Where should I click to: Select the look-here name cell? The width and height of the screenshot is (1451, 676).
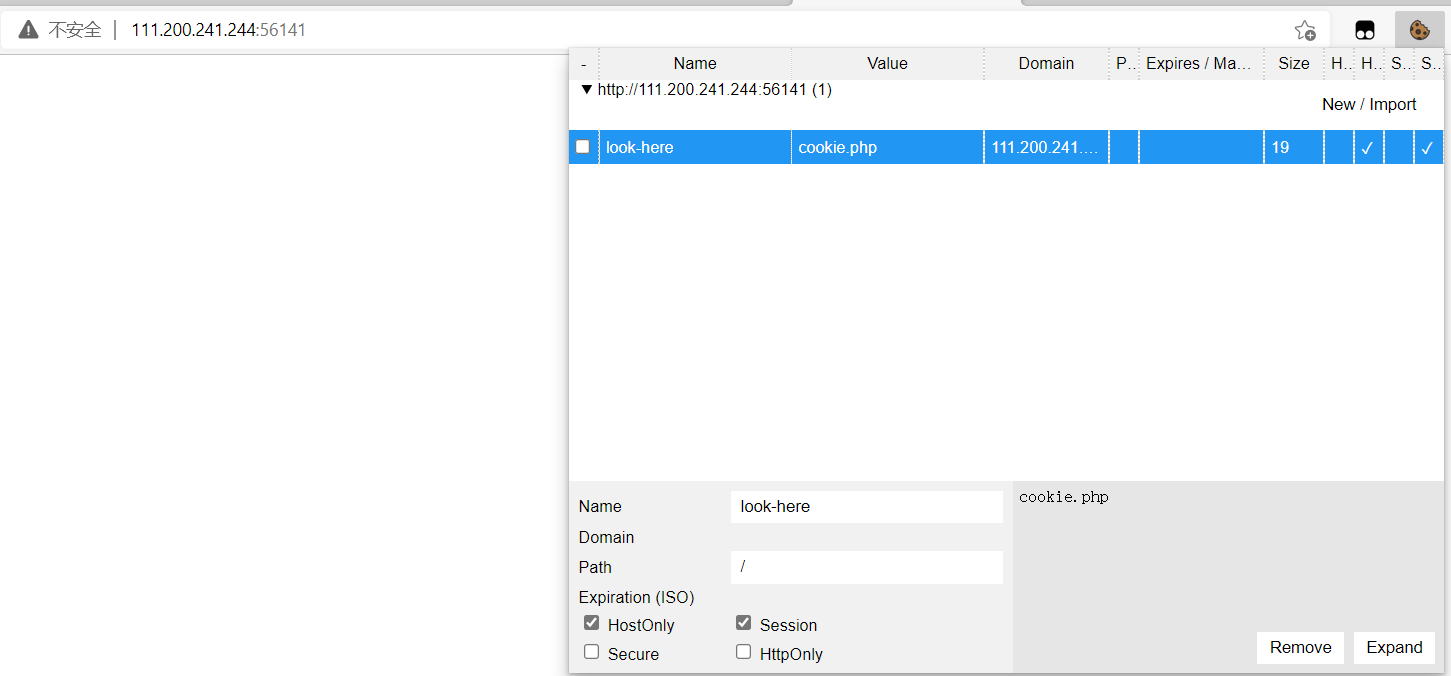(695, 147)
